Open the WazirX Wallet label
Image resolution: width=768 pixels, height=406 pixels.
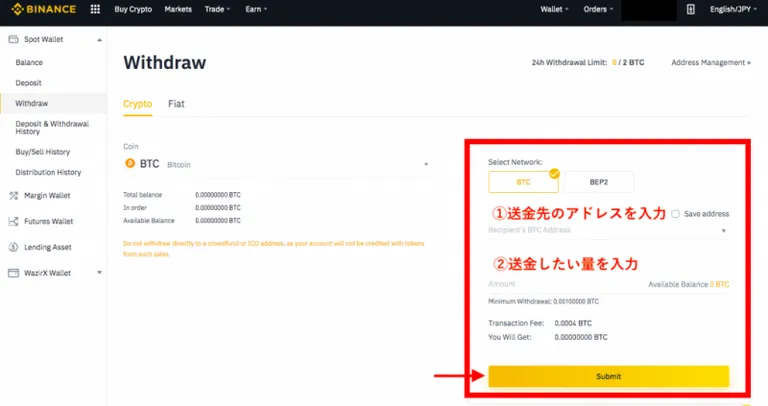[x=48, y=273]
